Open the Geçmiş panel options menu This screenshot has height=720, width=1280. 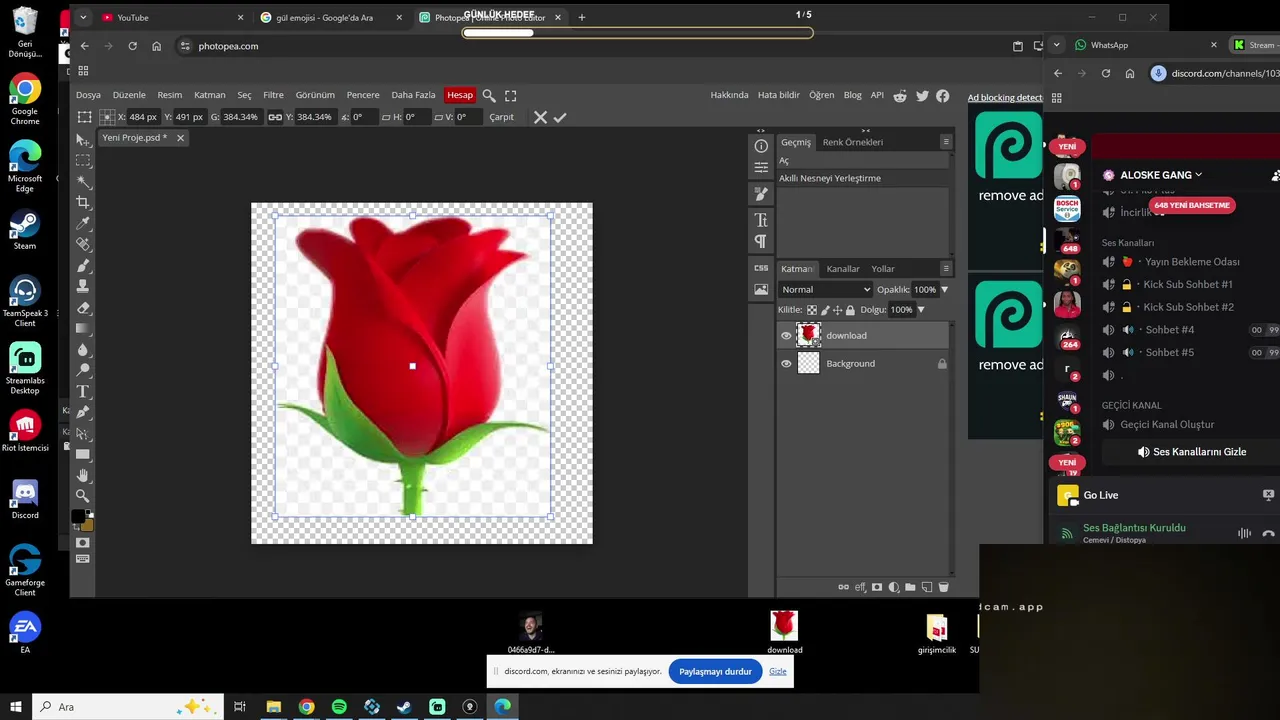pos(946,142)
